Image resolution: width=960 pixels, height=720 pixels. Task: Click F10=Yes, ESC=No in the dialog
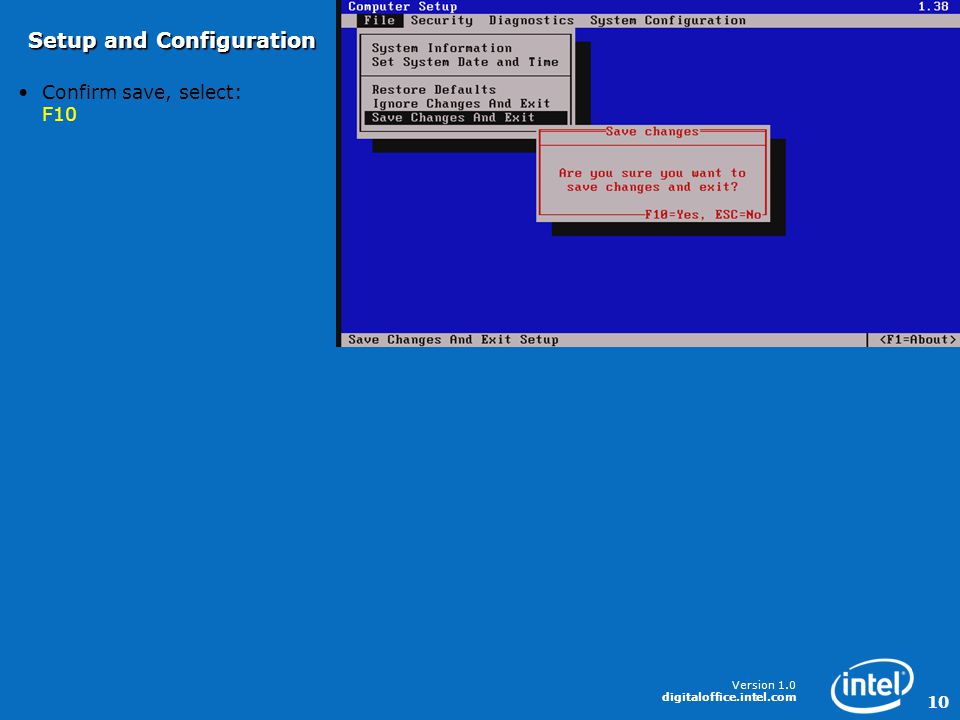pyautogui.click(x=703, y=214)
